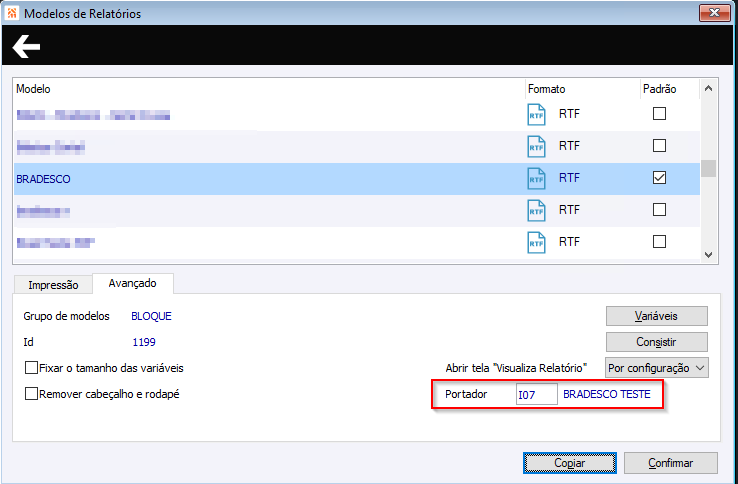Click the white back arrow icon
Image resolution: width=738 pixels, height=484 pixels.
click(26, 46)
